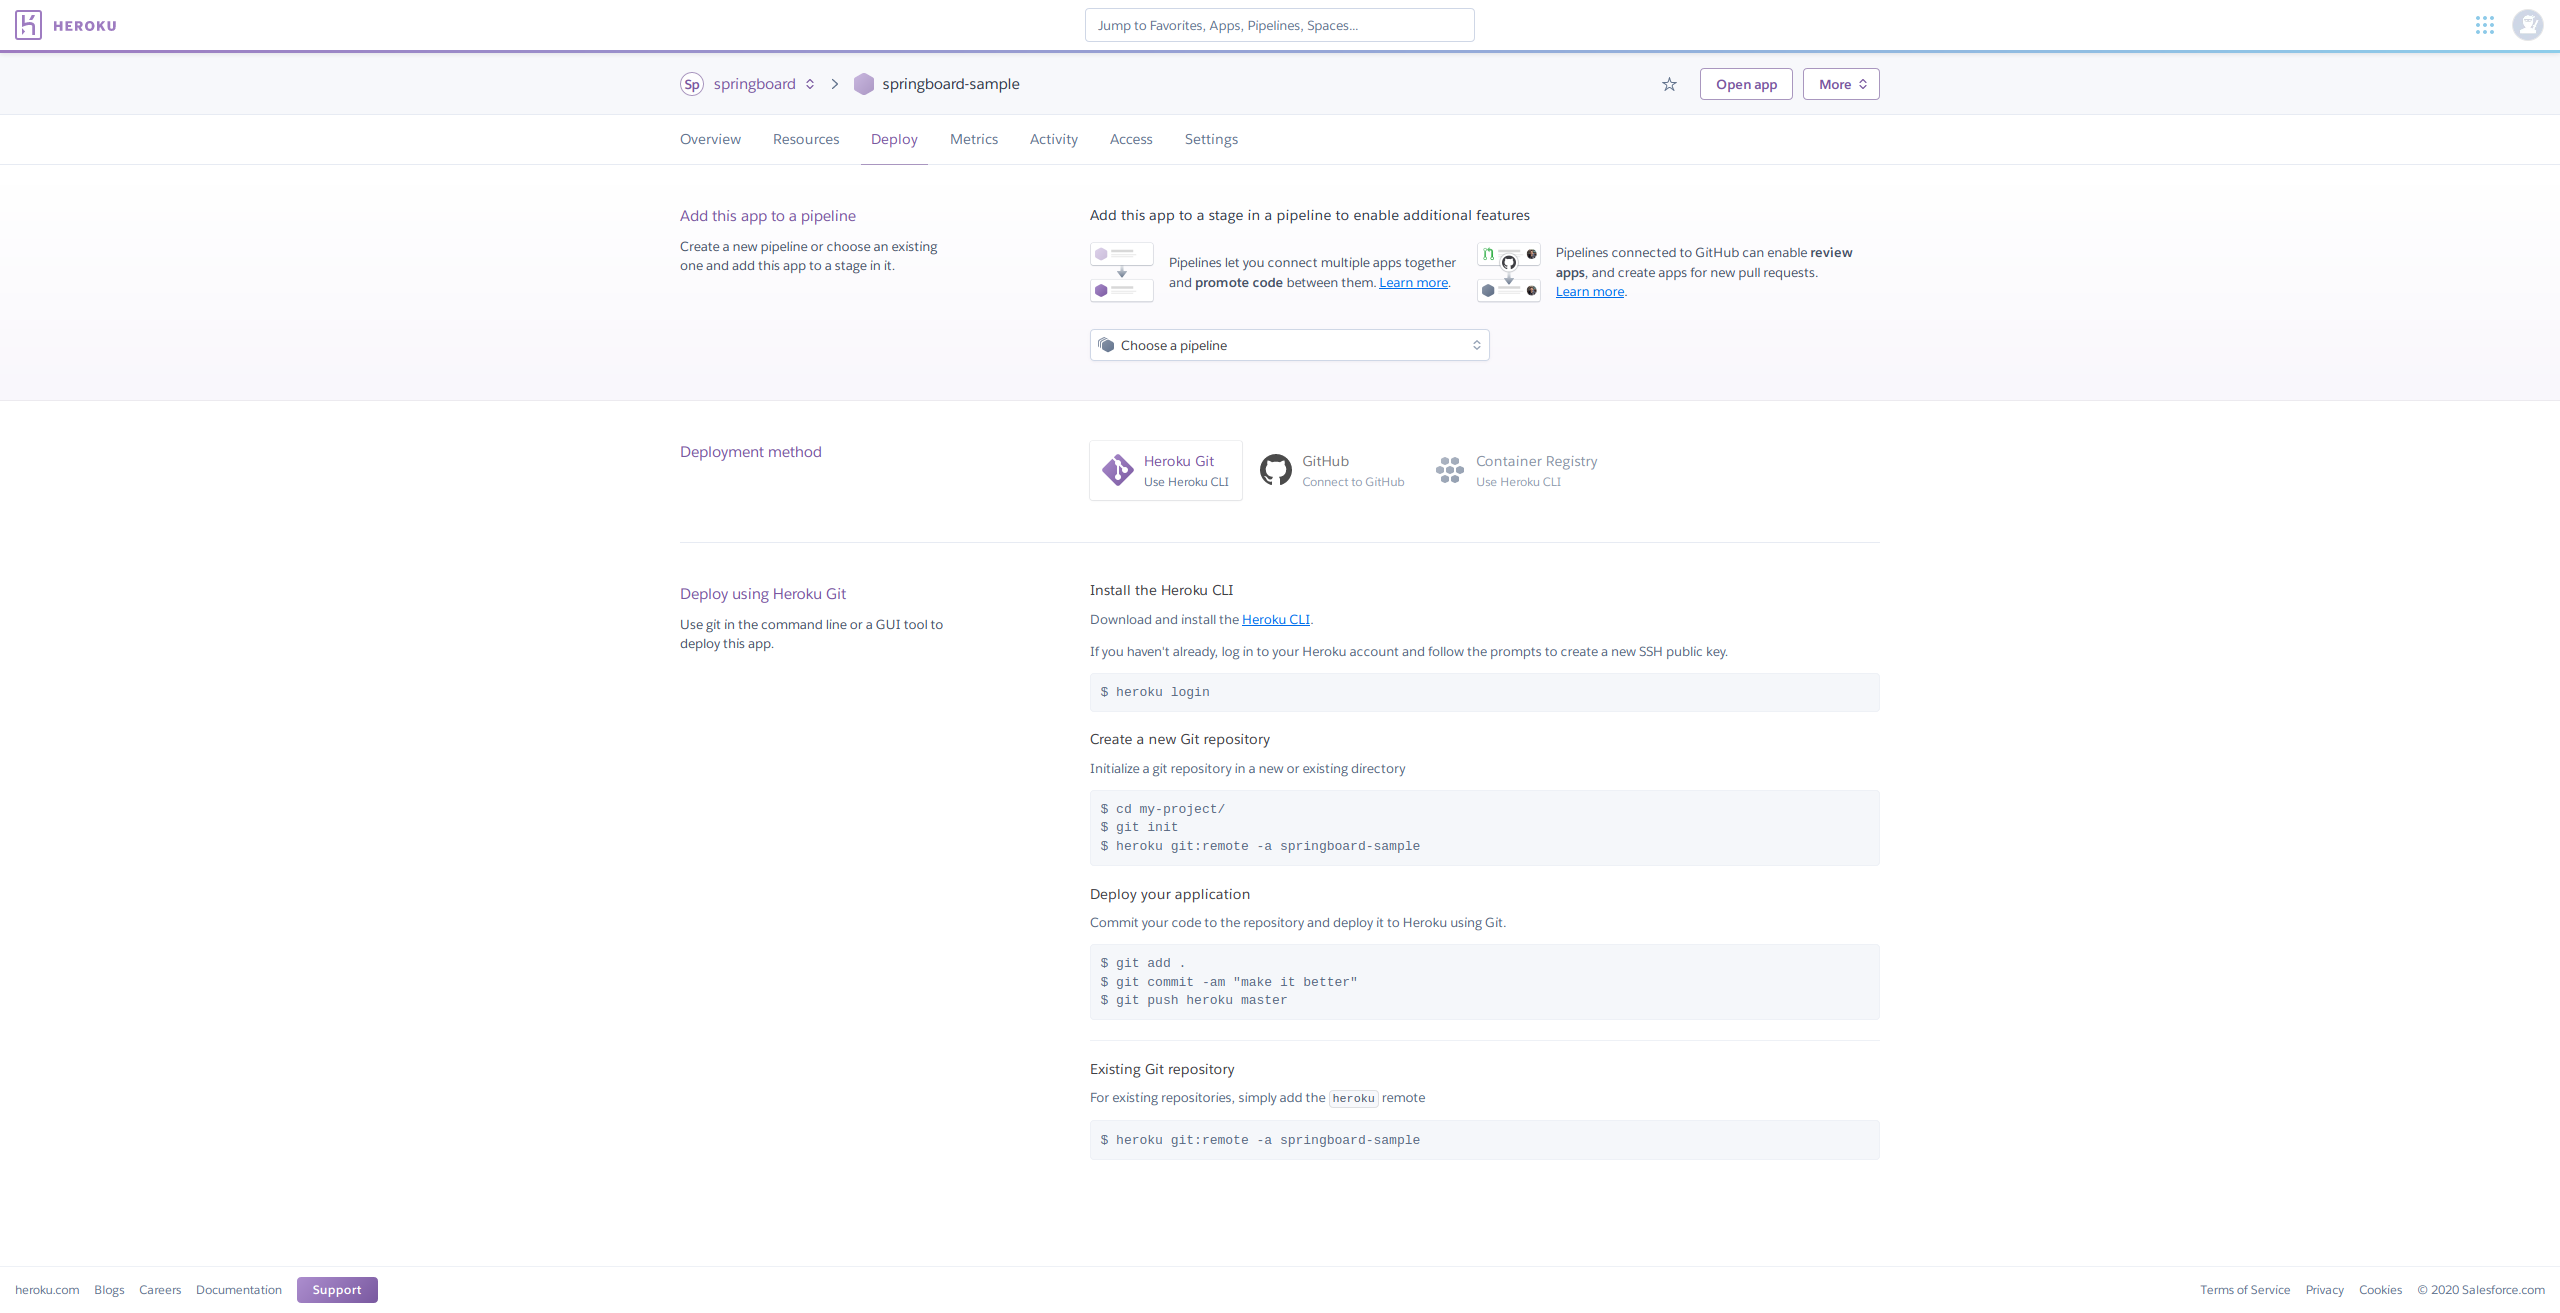Open Learn more link about promote code
Viewport: 2560px width, 1313px height.
[x=1413, y=283]
